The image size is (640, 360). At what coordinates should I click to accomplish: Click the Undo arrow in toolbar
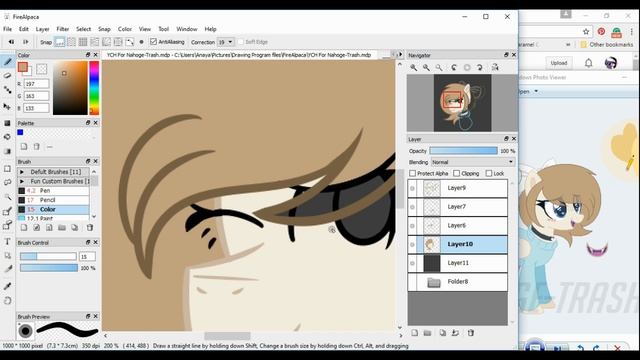click(11, 42)
